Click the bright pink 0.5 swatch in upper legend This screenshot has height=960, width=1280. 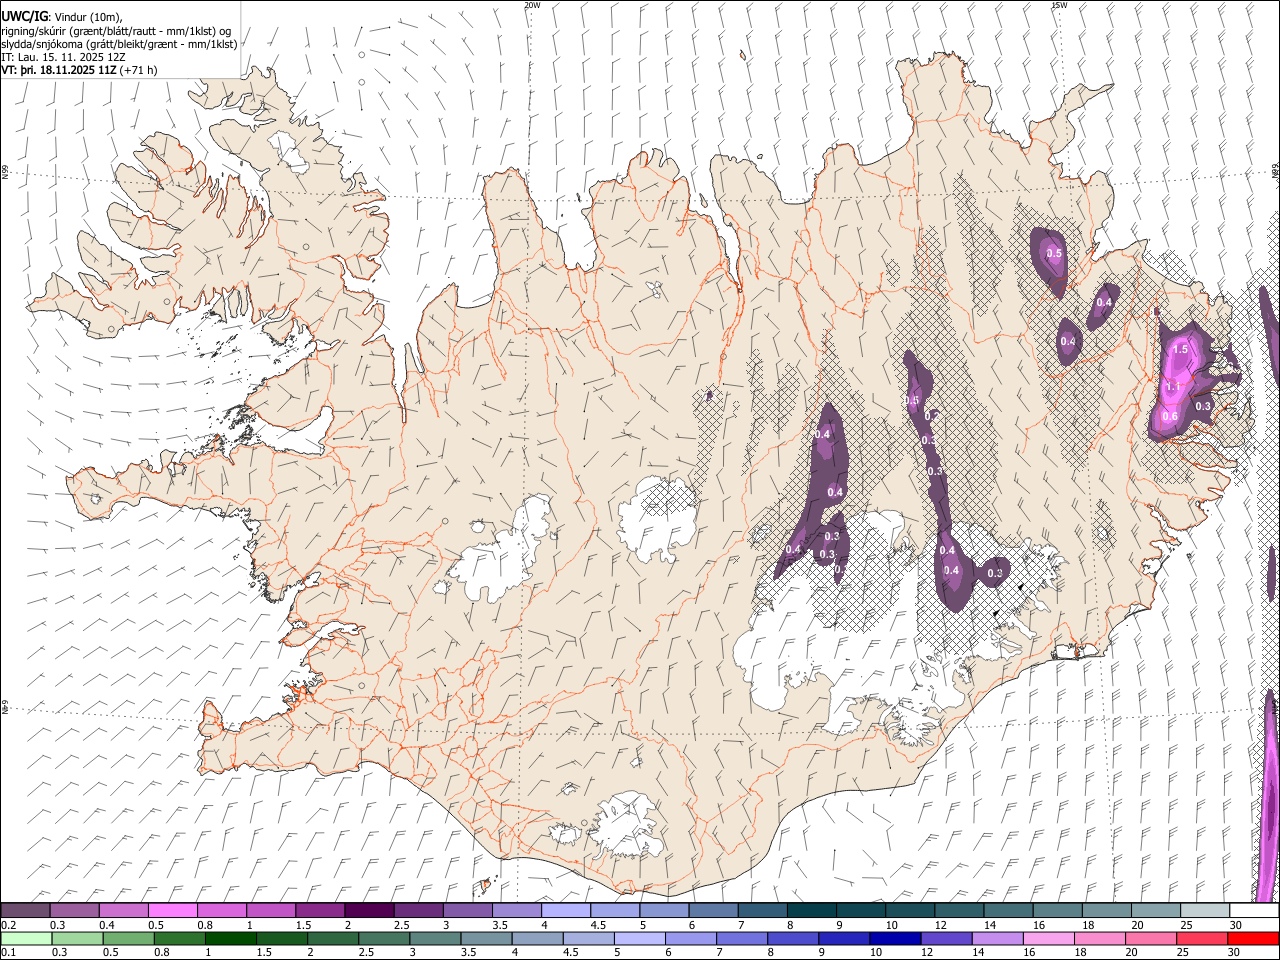[173, 910]
